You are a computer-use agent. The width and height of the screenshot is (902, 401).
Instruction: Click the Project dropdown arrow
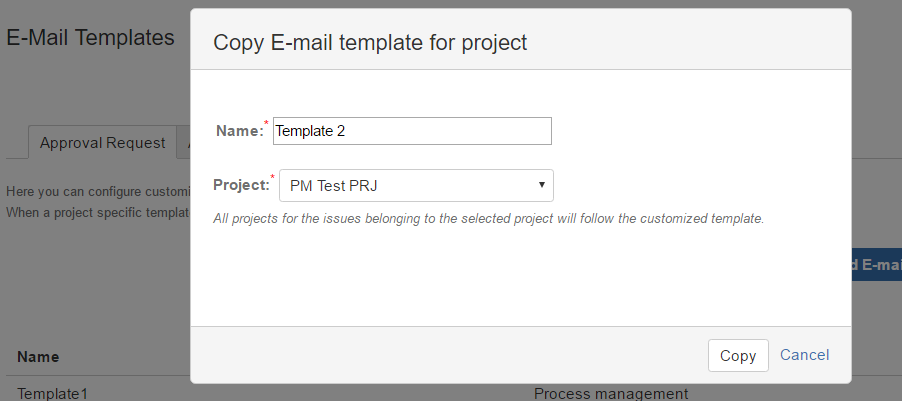[x=541, y=185]
